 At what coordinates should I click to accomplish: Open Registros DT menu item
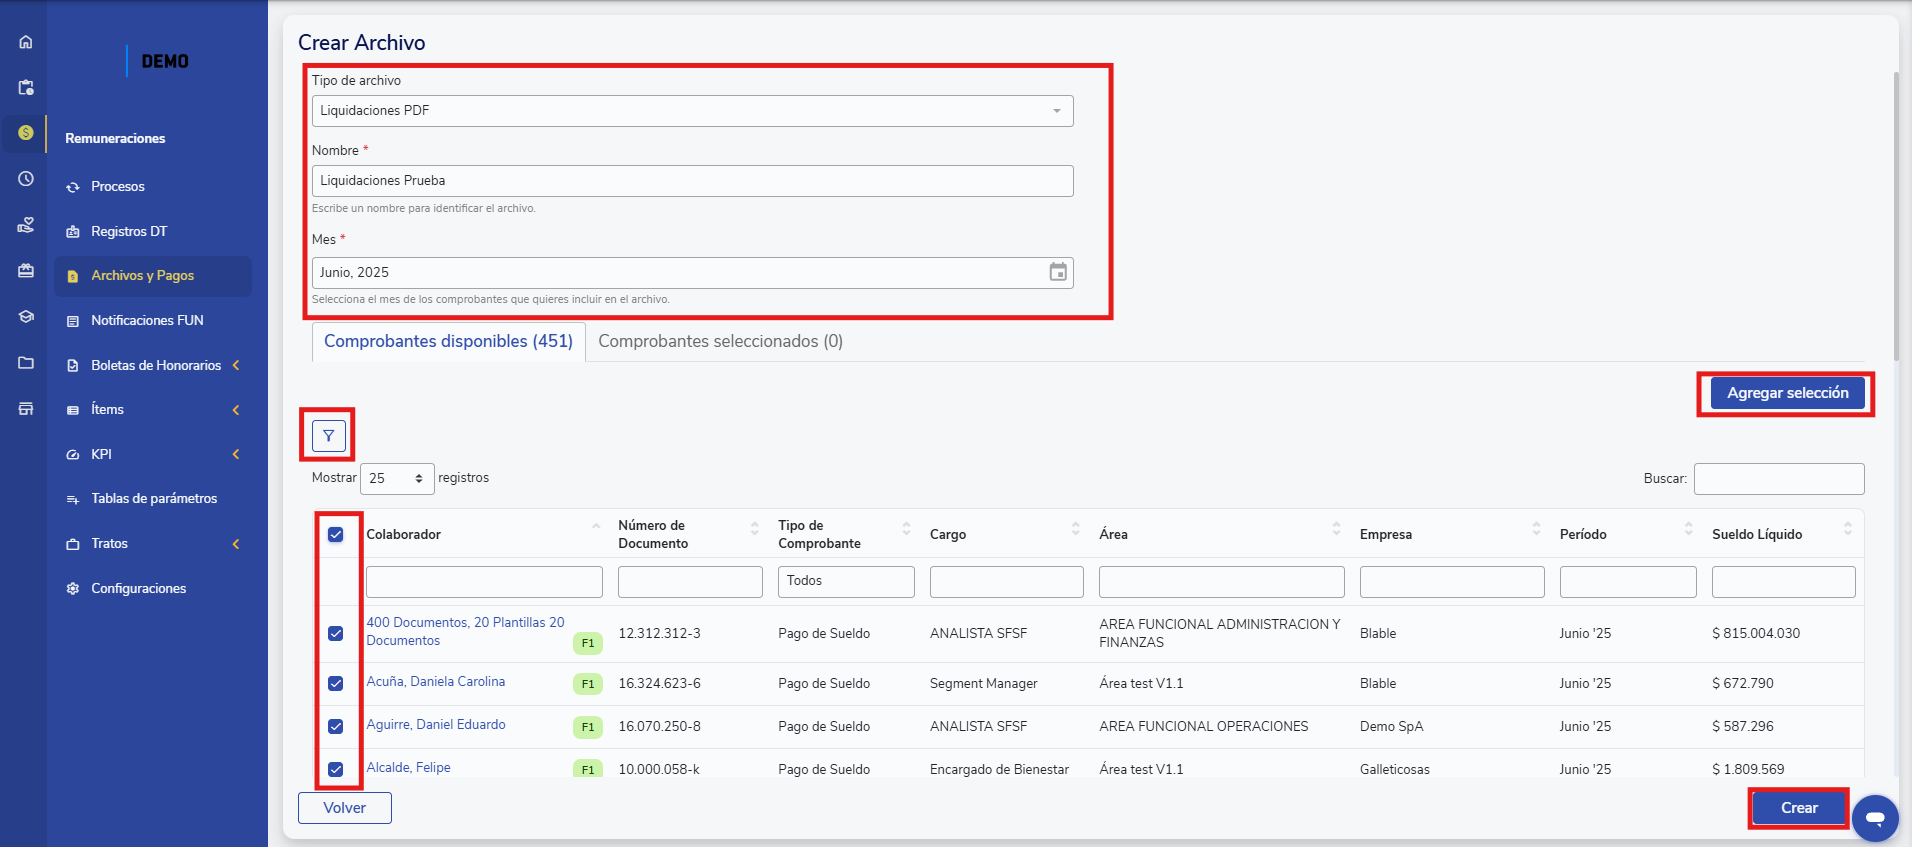[129, 232]
